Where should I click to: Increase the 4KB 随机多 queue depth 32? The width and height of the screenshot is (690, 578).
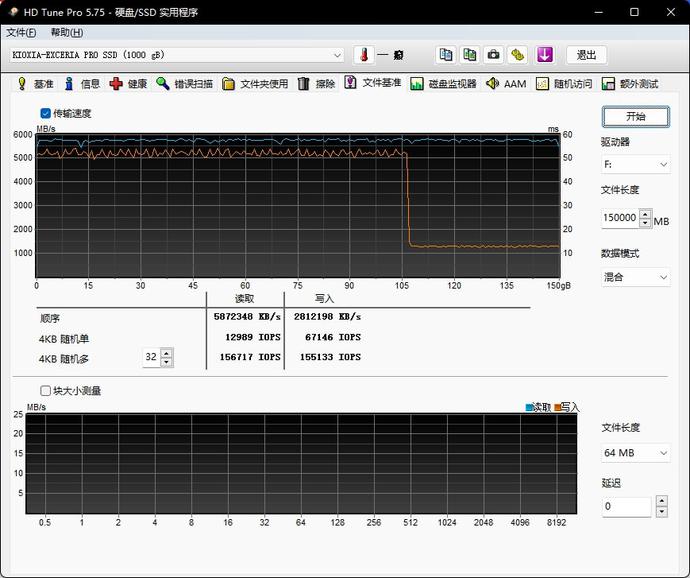(166, 353)
